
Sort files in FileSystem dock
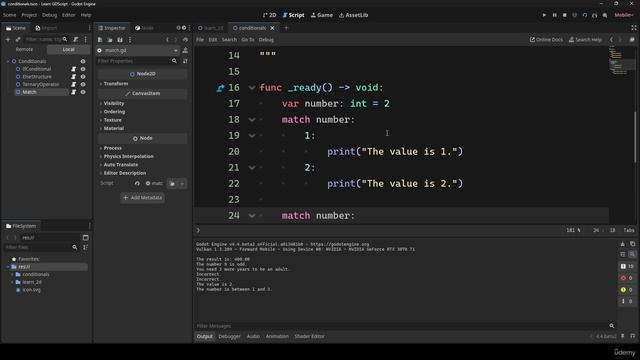point(85,247)
